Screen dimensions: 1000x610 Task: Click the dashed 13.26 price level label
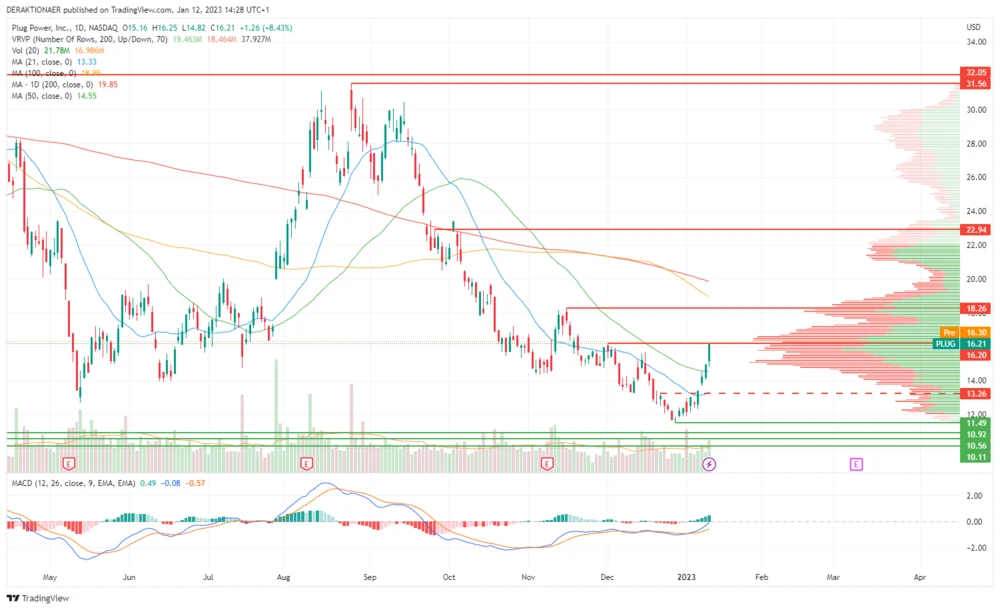point(975,394)
